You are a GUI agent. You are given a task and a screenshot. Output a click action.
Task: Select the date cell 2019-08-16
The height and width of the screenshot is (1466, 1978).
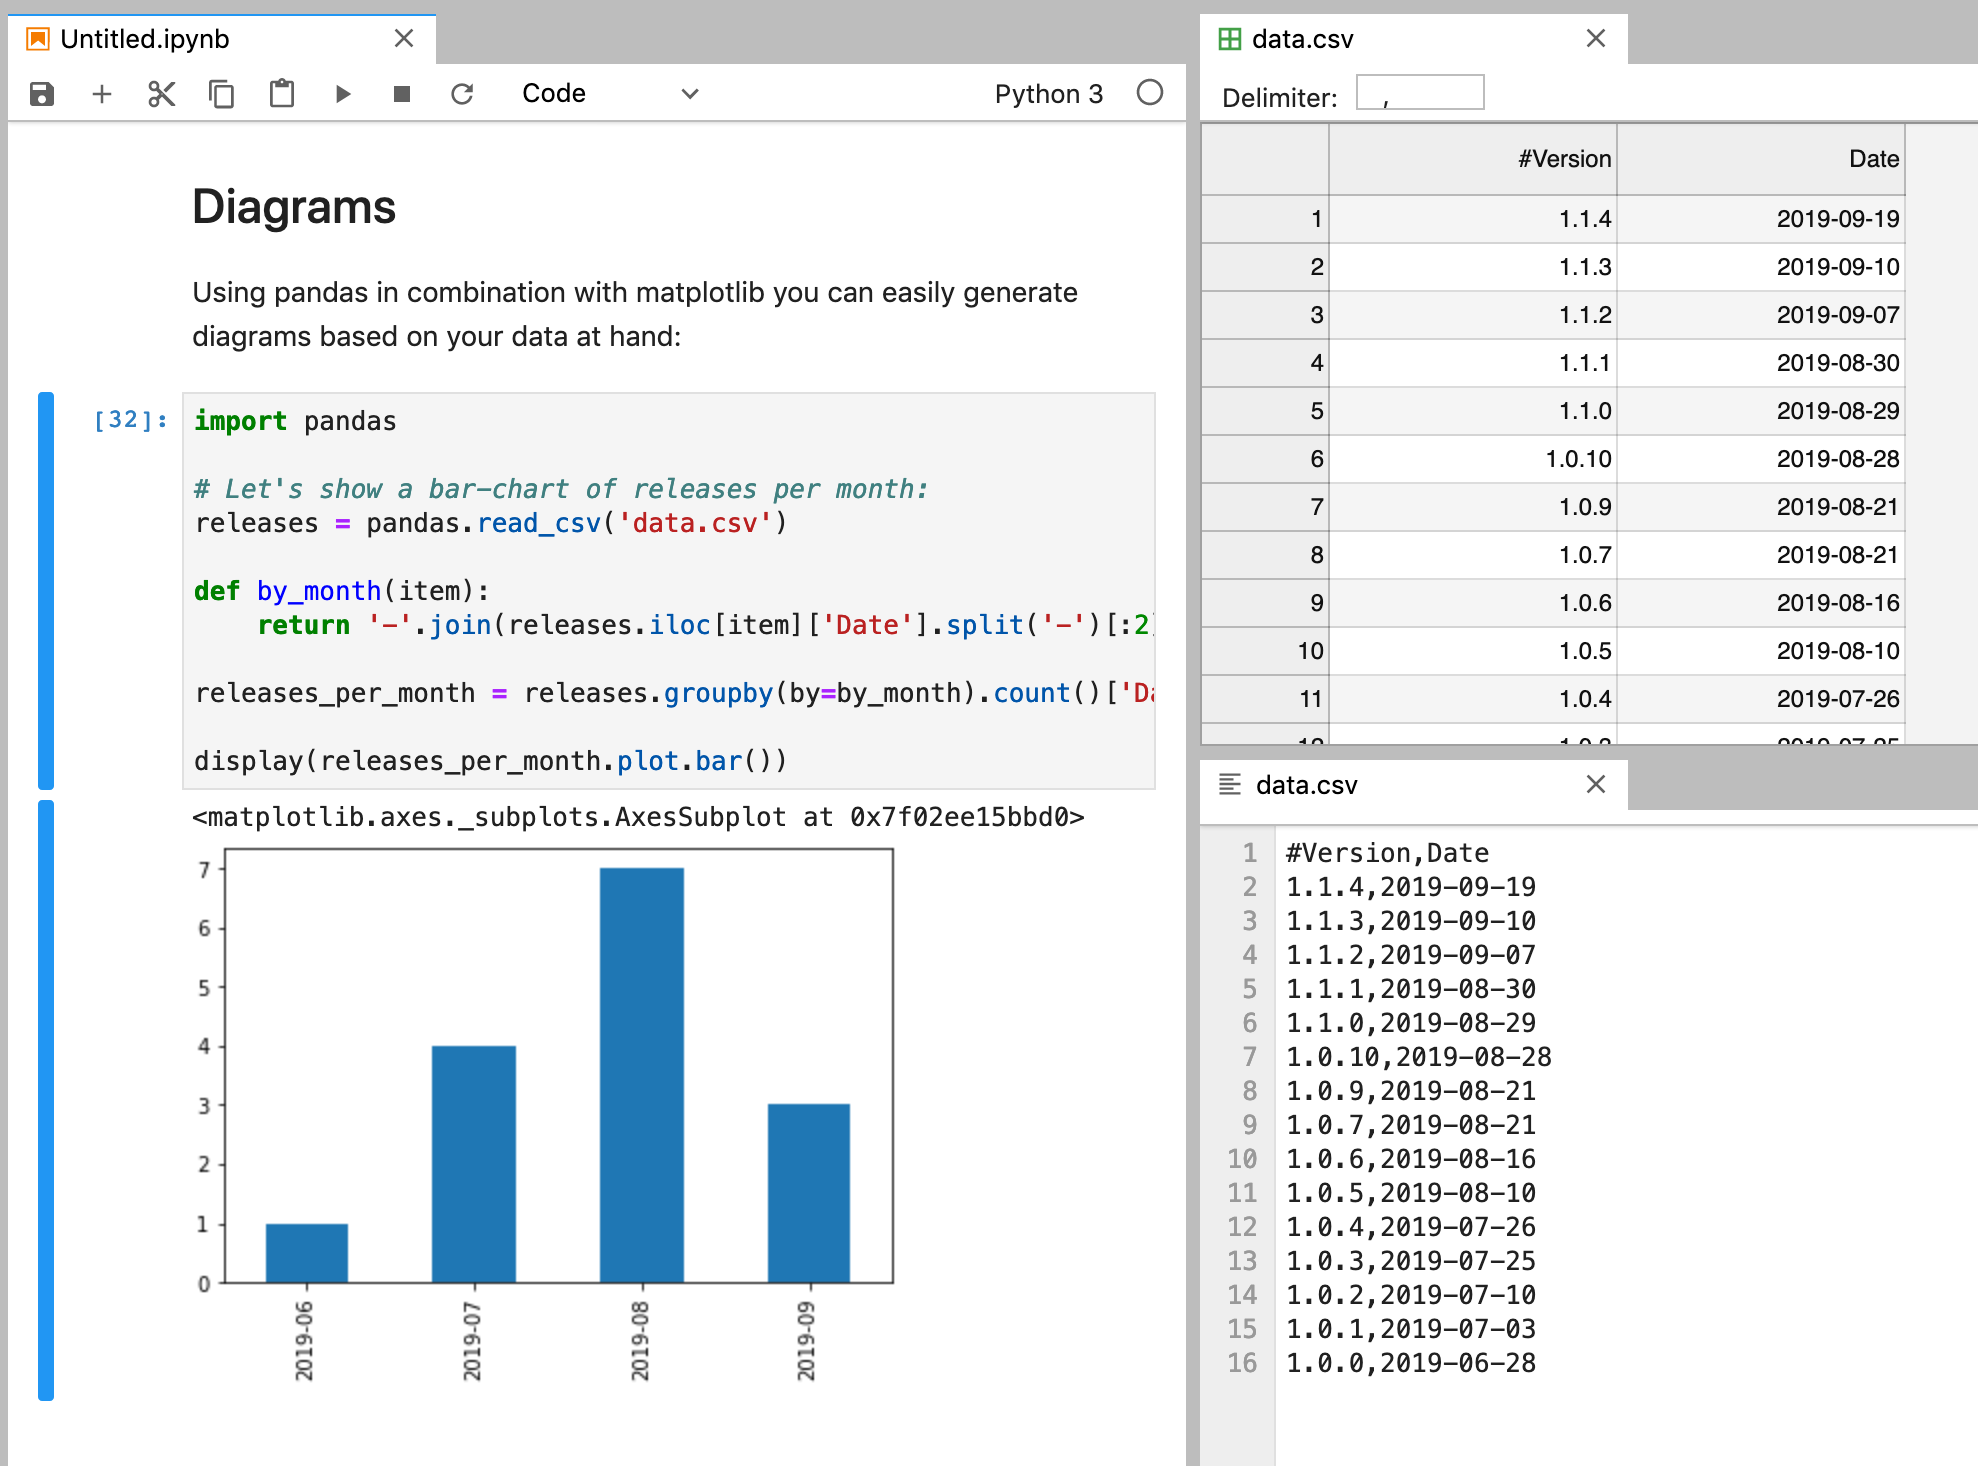tap(1761, 603)
